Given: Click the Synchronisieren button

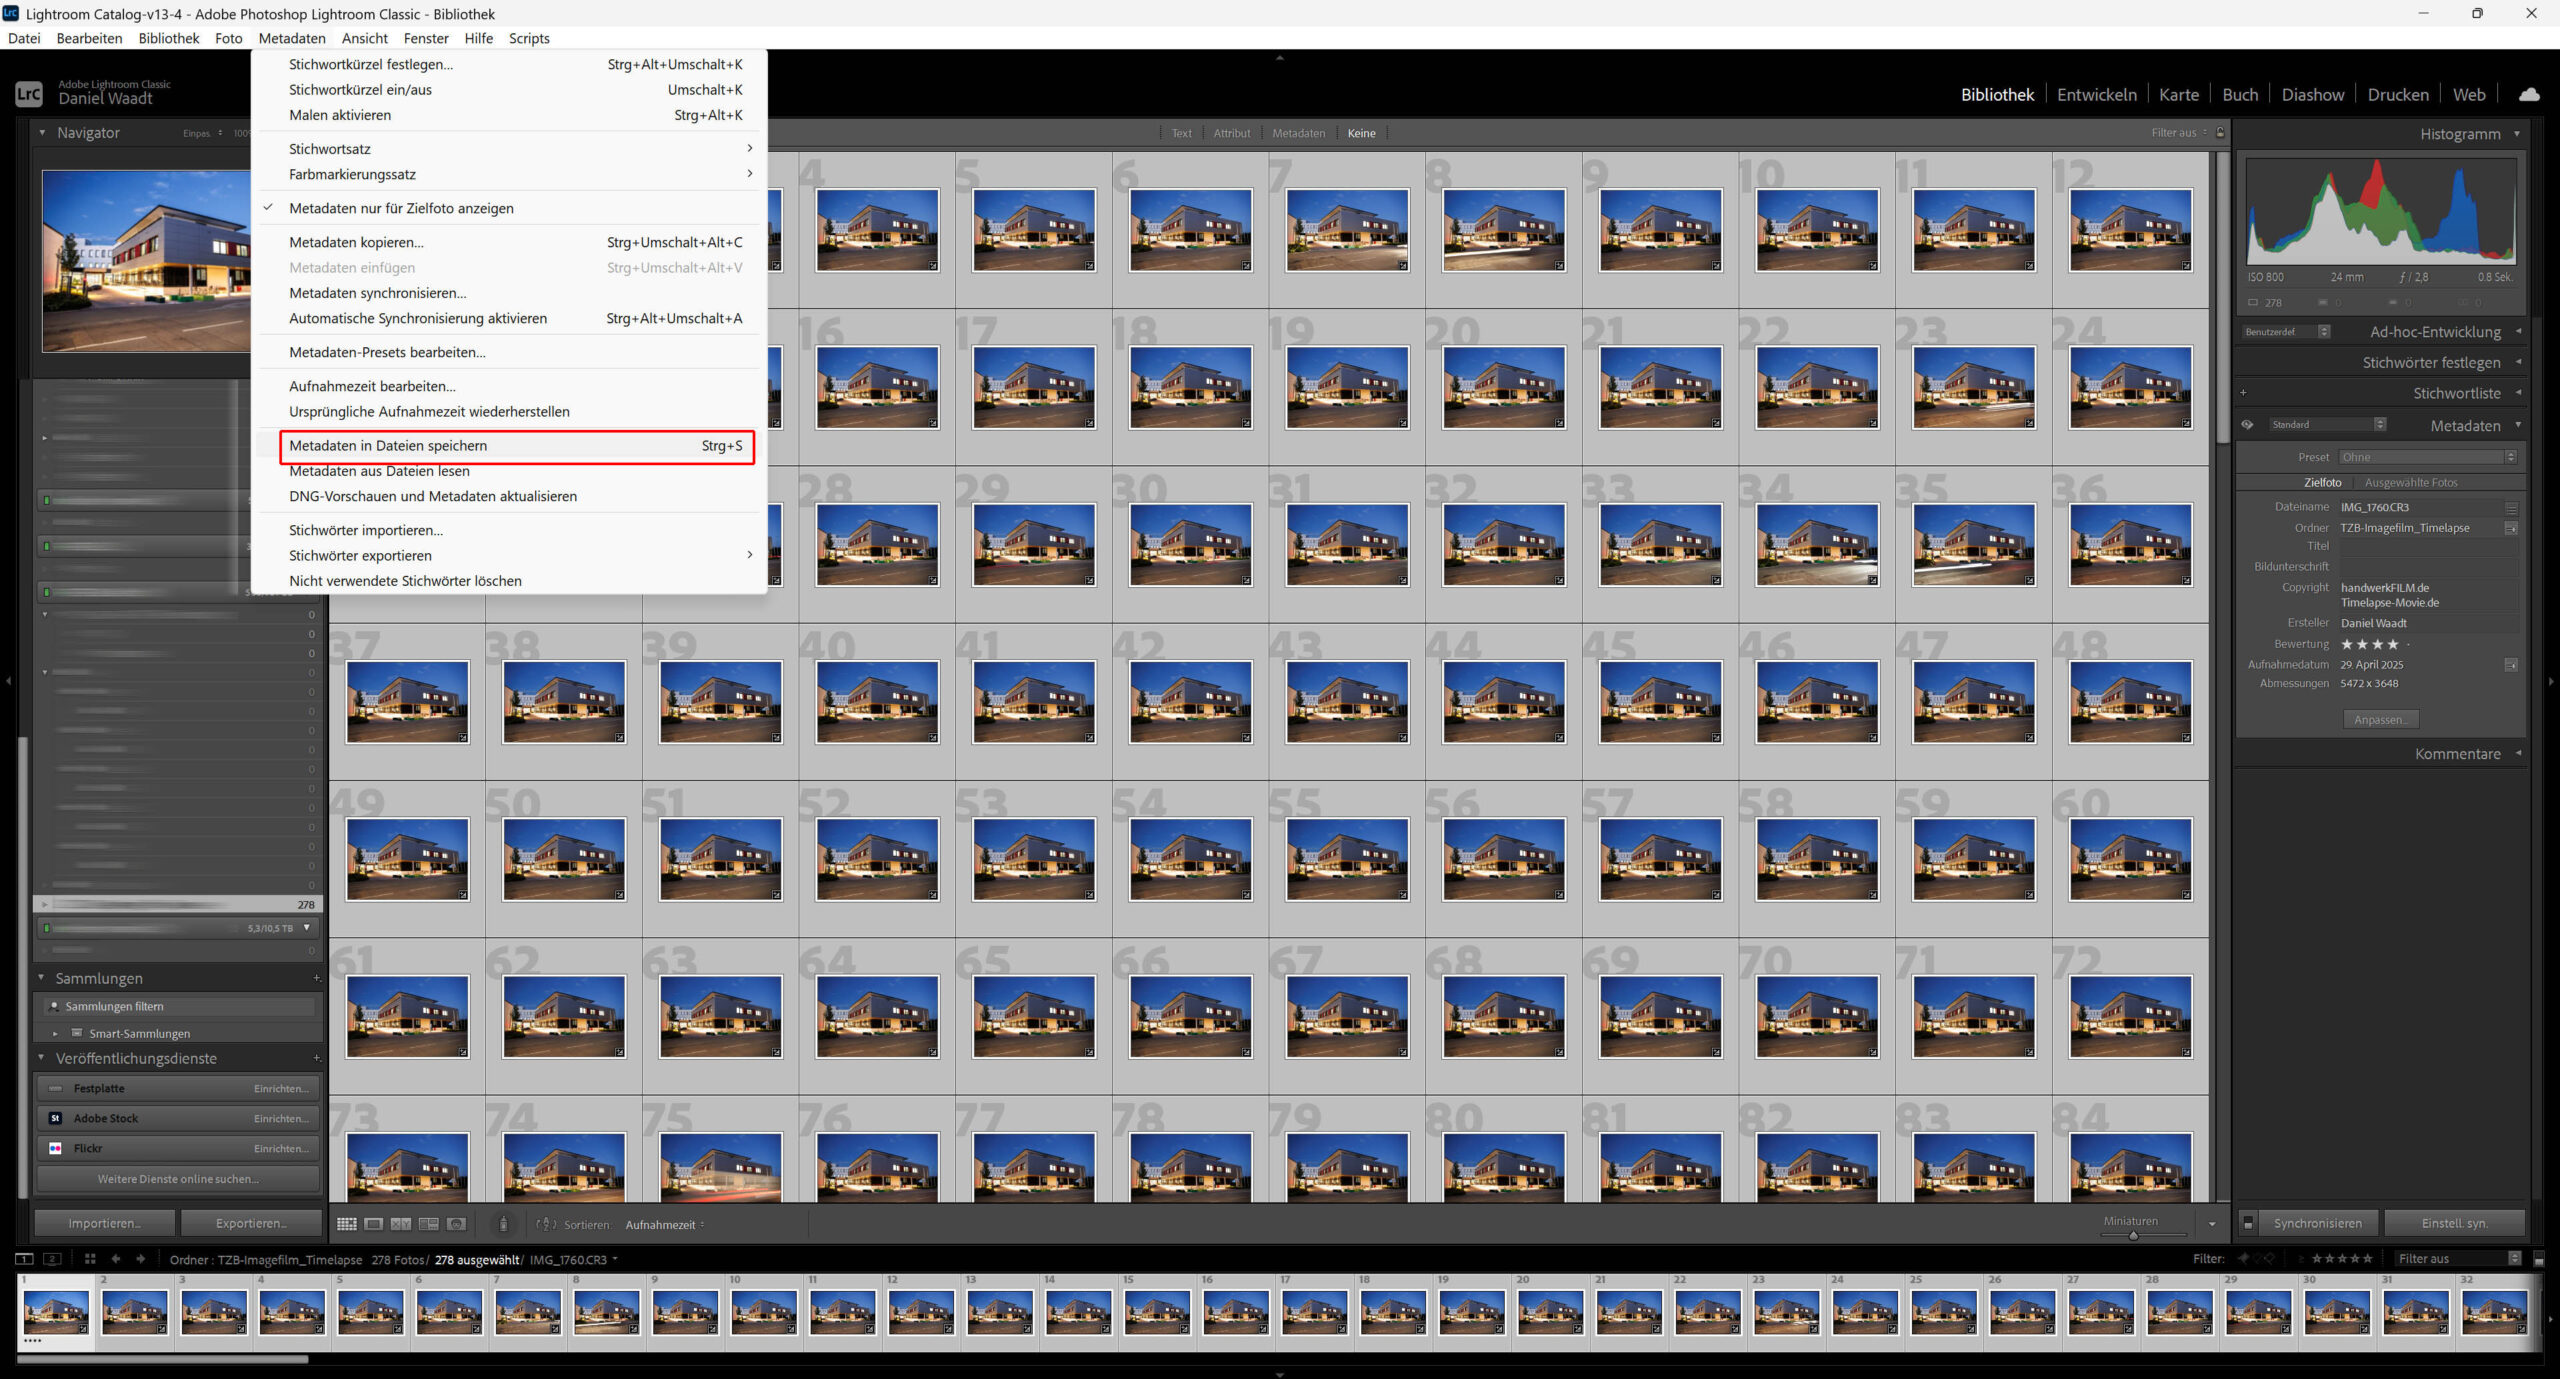Looking at the screenshot, I should [x=2317, y=1223].
